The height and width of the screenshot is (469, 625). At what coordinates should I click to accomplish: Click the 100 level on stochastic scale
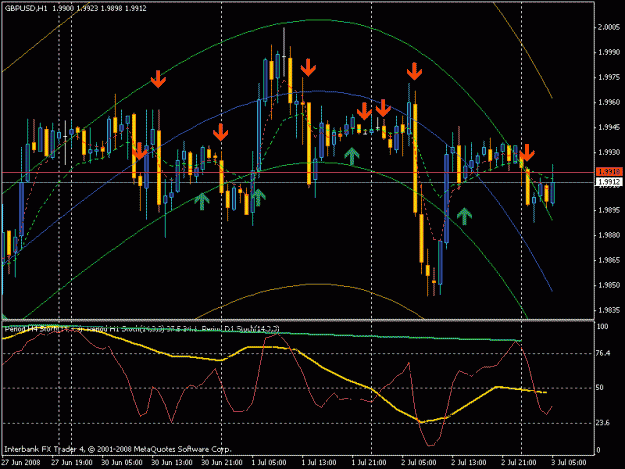(603, 326)
